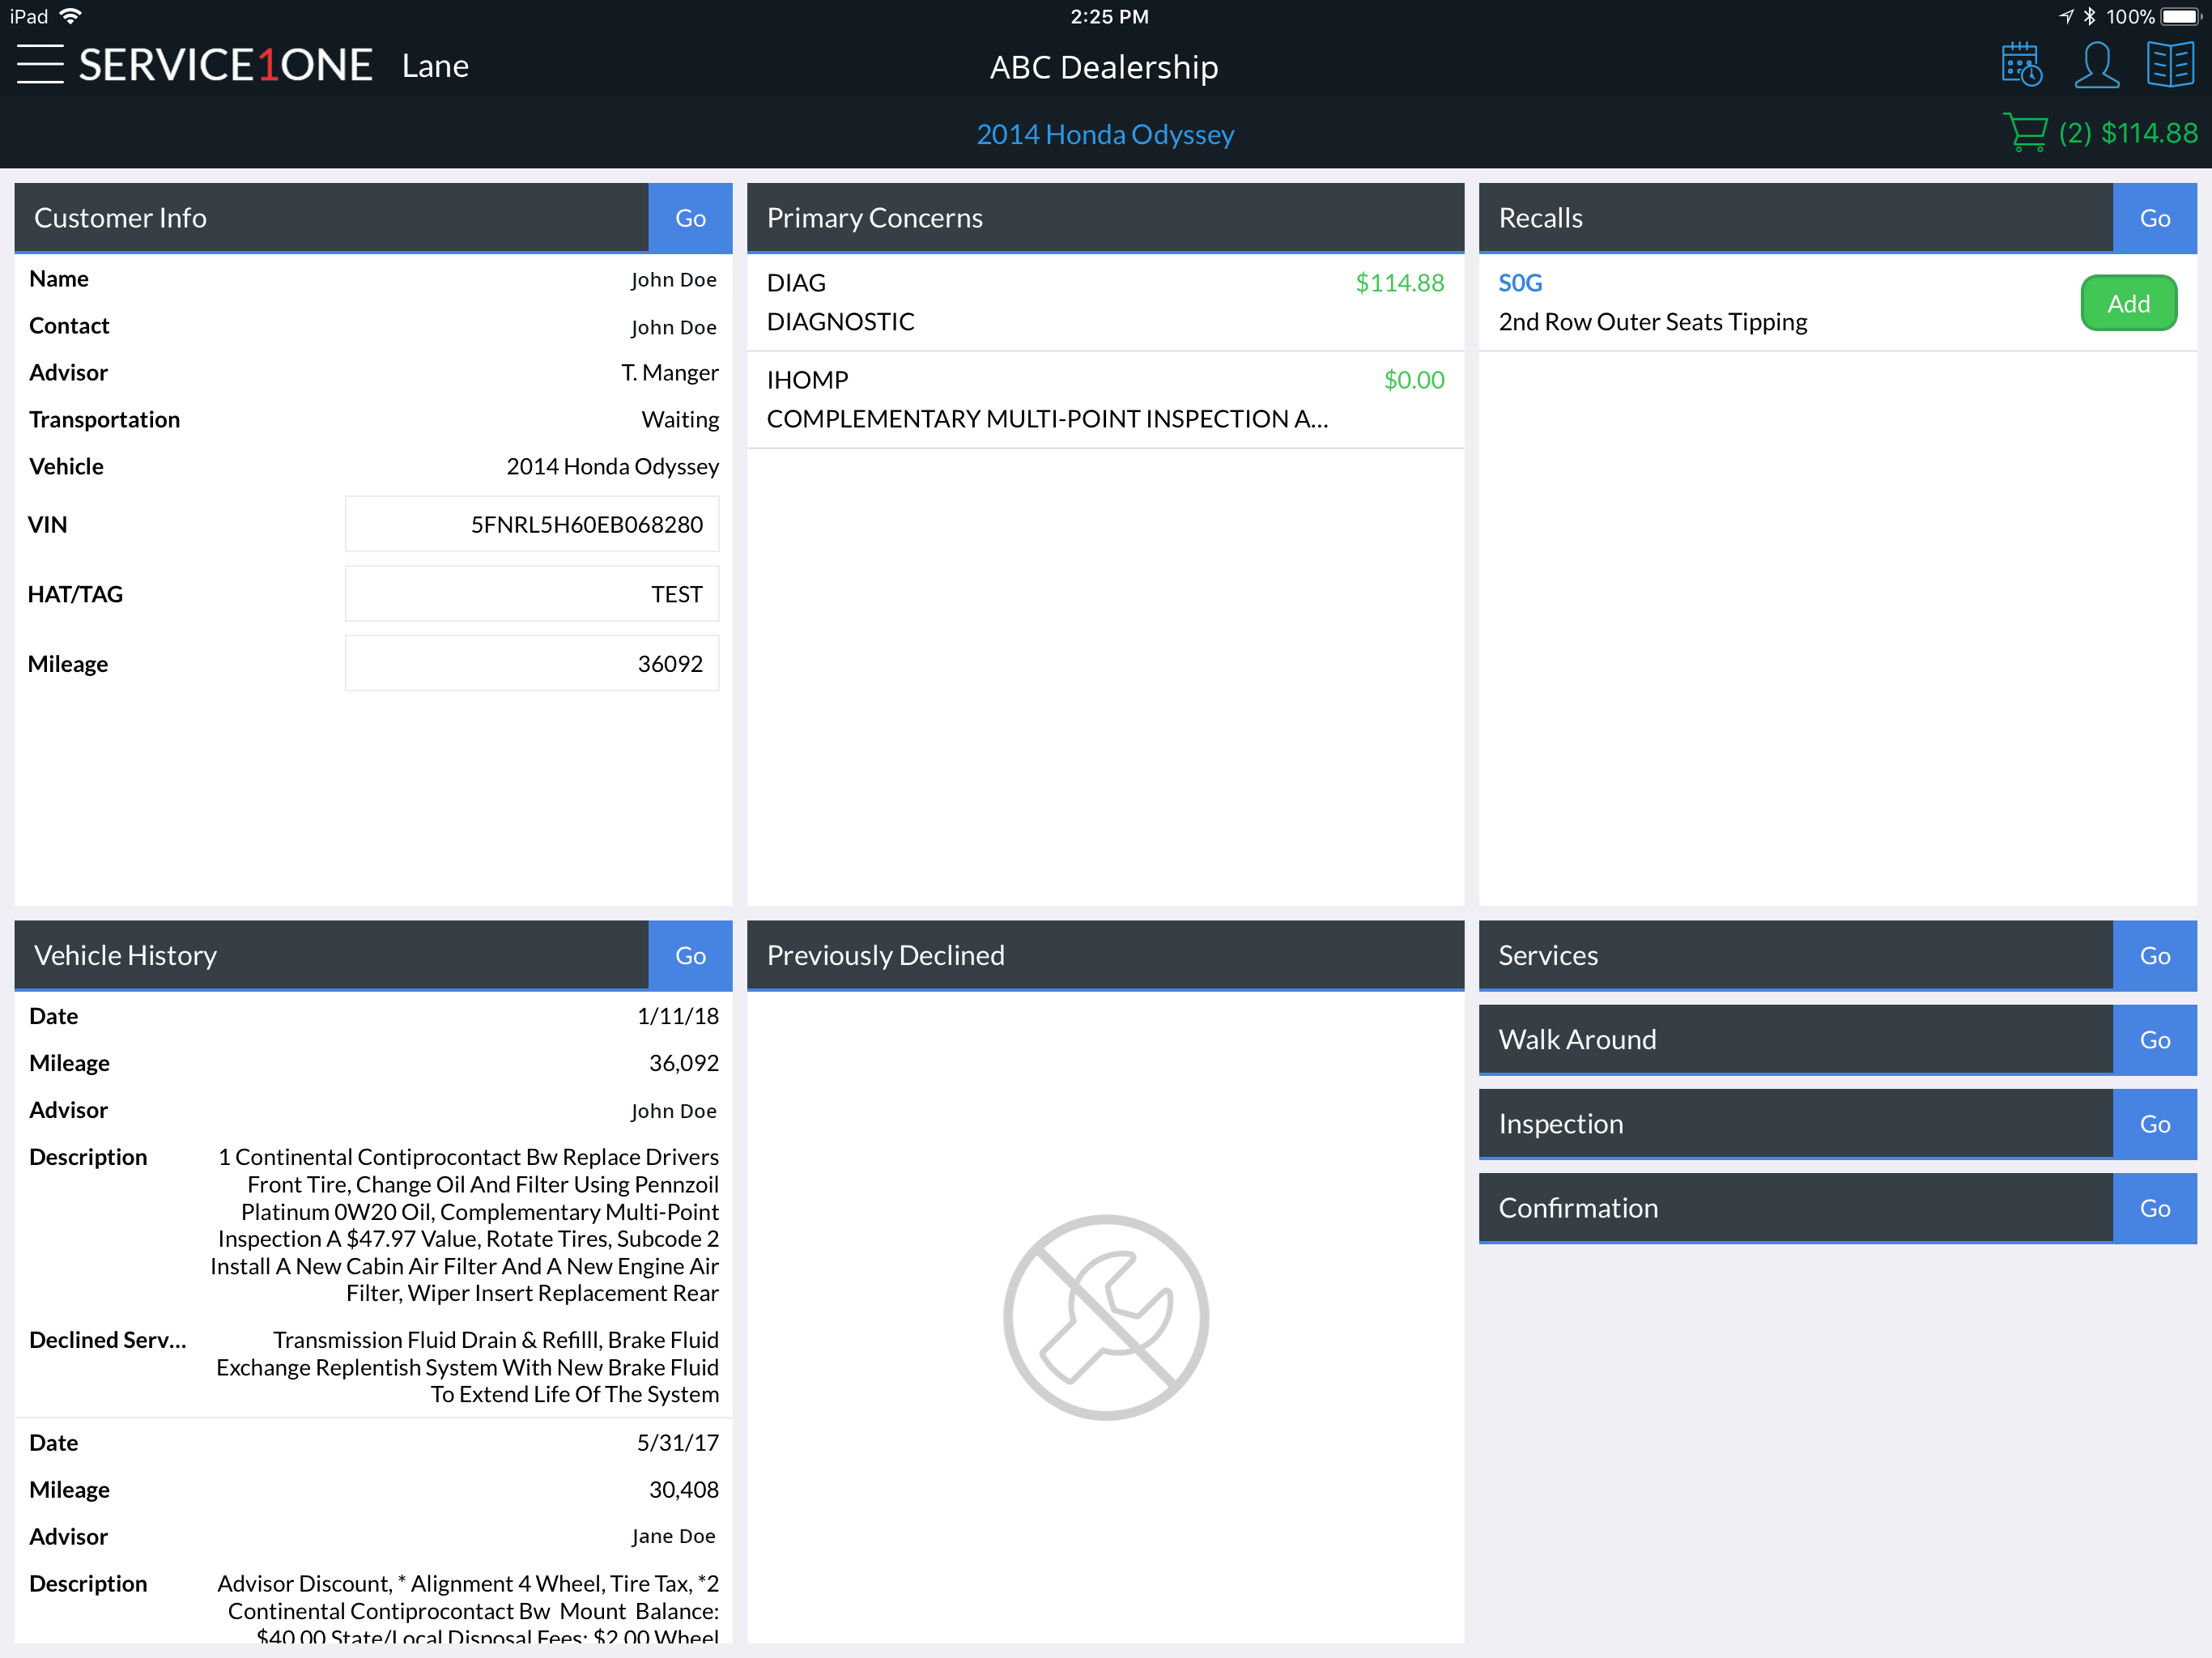Add the S0G recall
Screen dimensions: 2212x1658
[x=2127, y=303]
